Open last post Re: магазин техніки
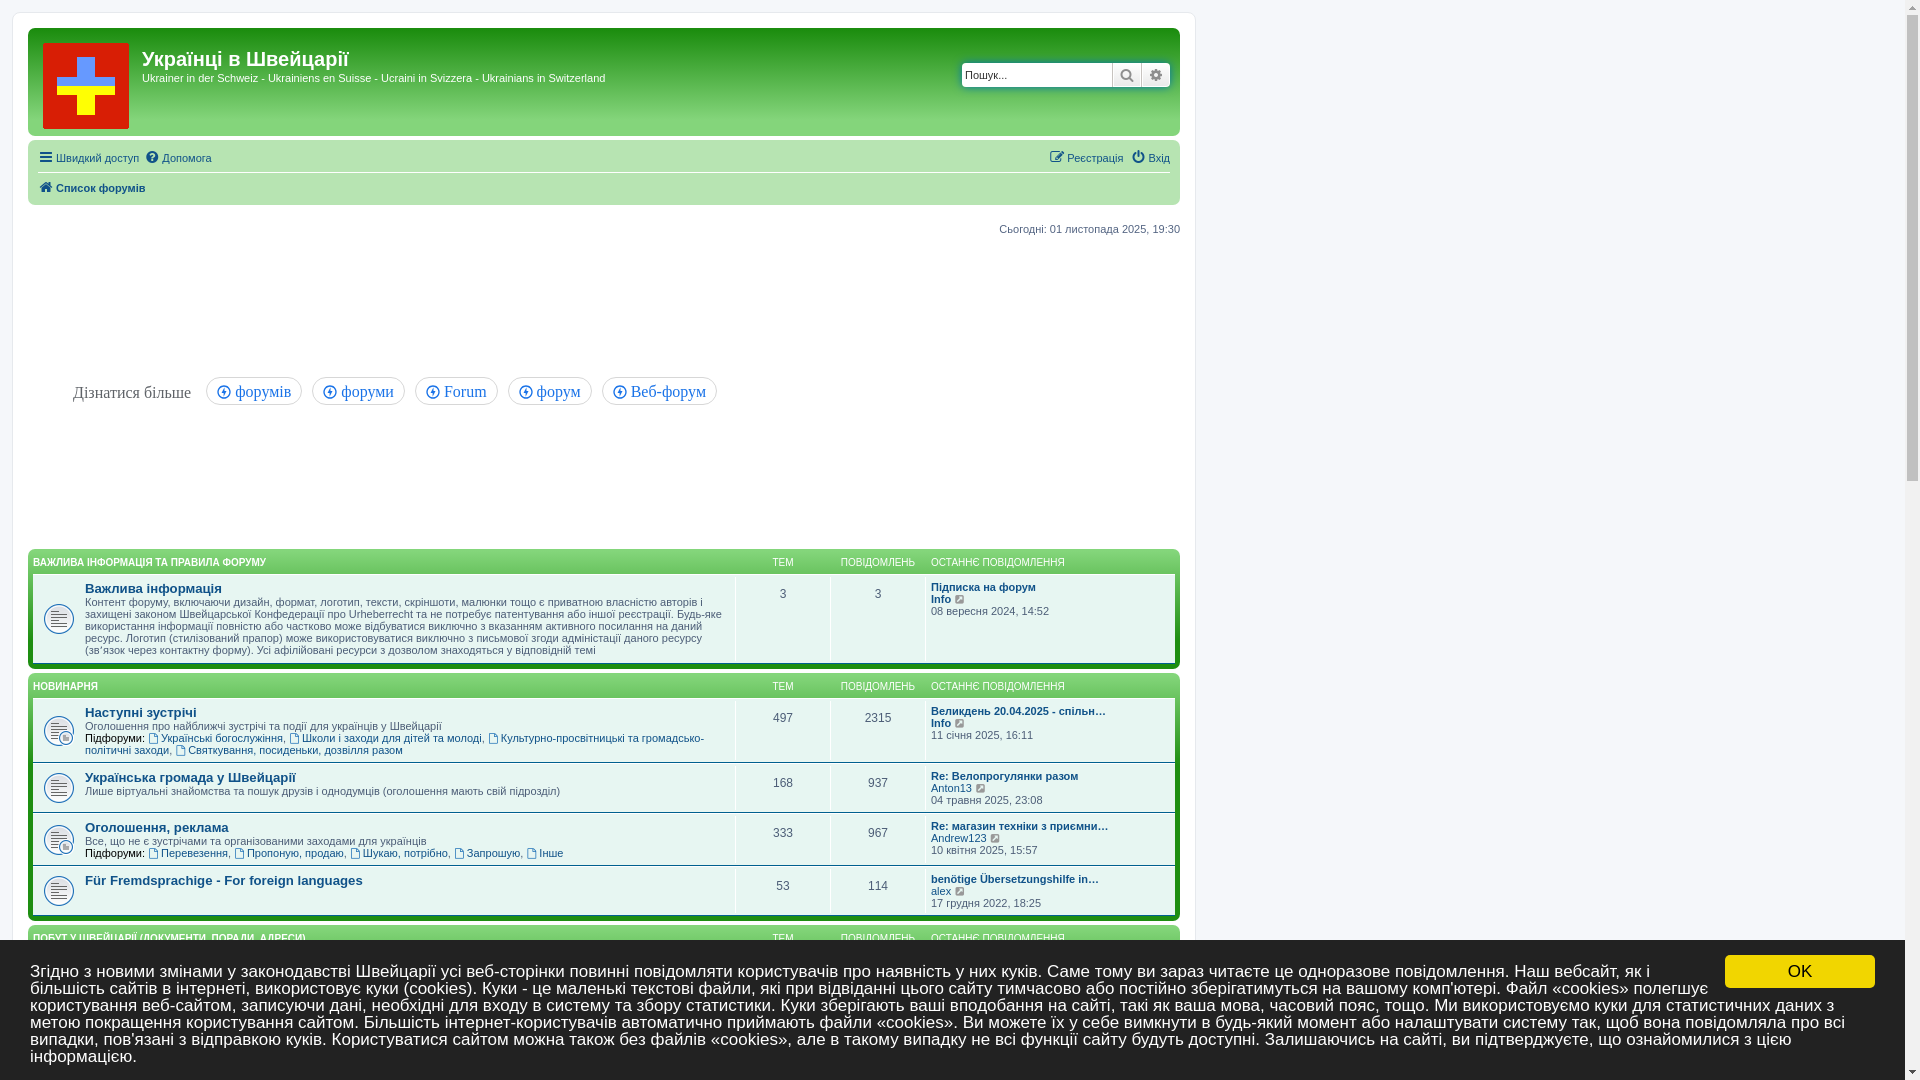This screenshot has height=1080, width=1920. pyautogui.click(x=1019, y=826)
